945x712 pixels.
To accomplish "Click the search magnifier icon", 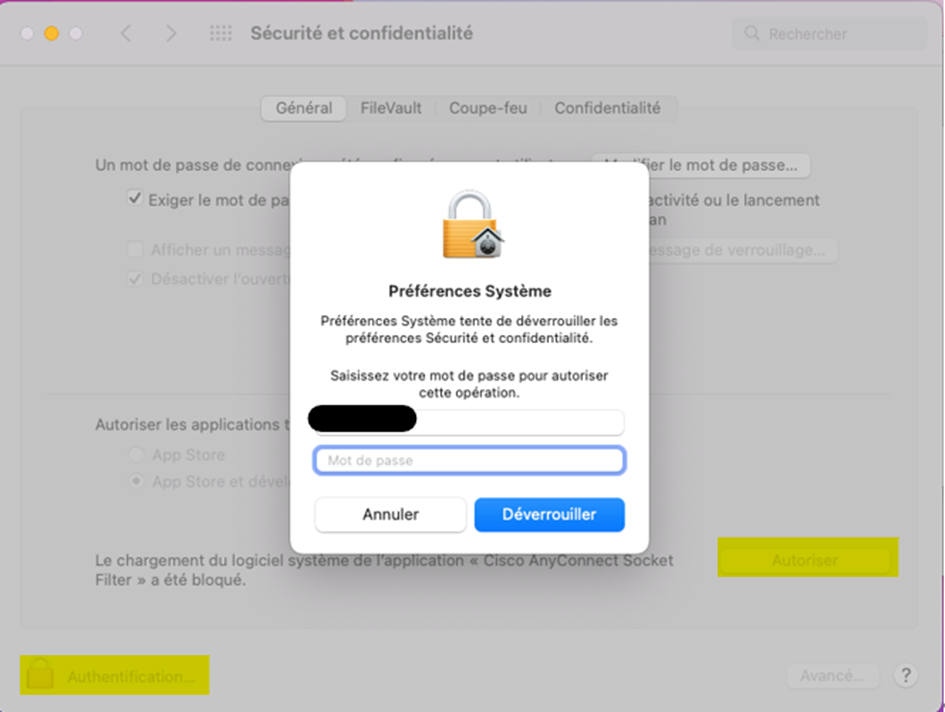I will (752, 33).
